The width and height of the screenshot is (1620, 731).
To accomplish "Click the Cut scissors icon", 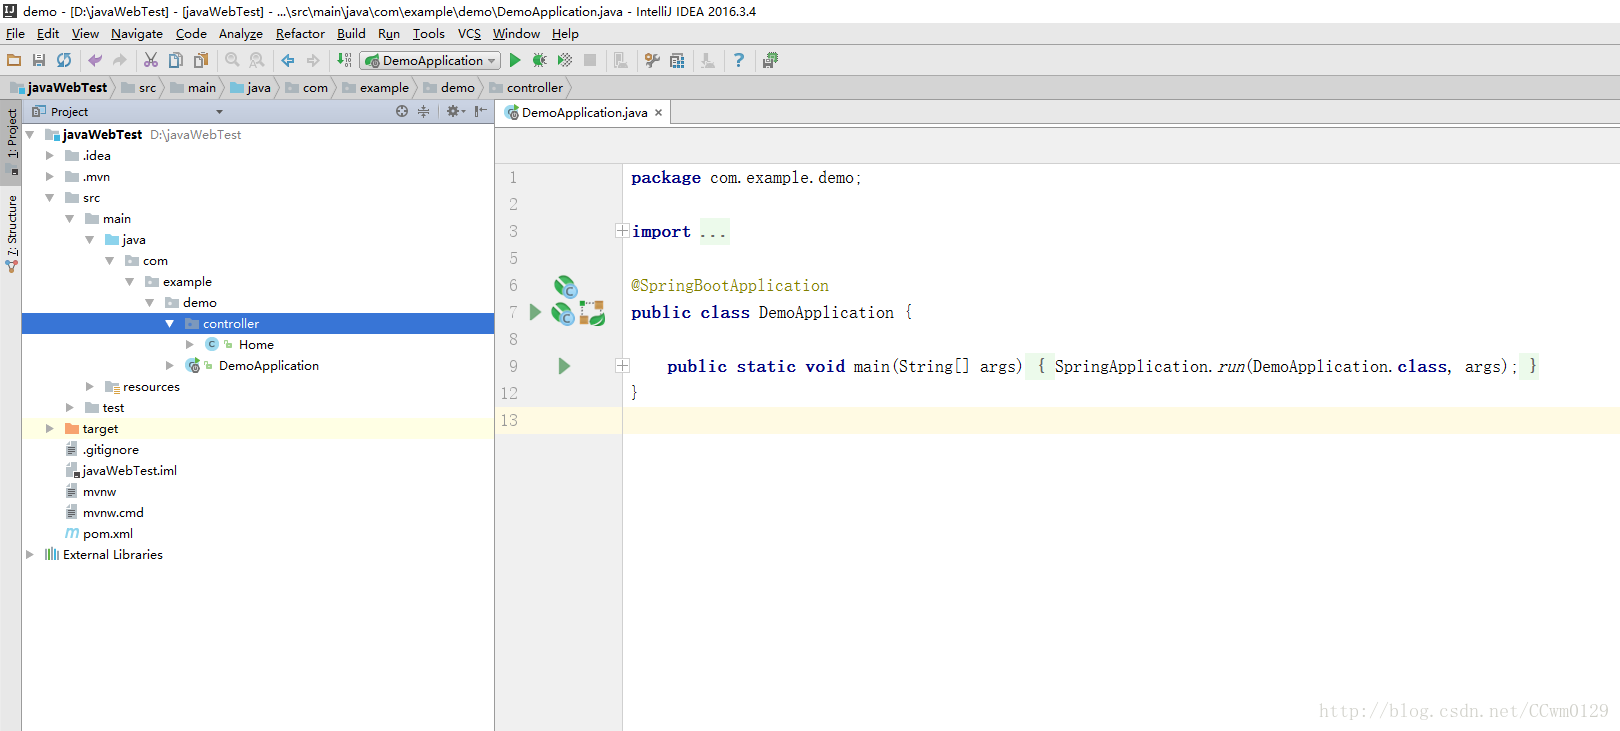I will 151,60.
